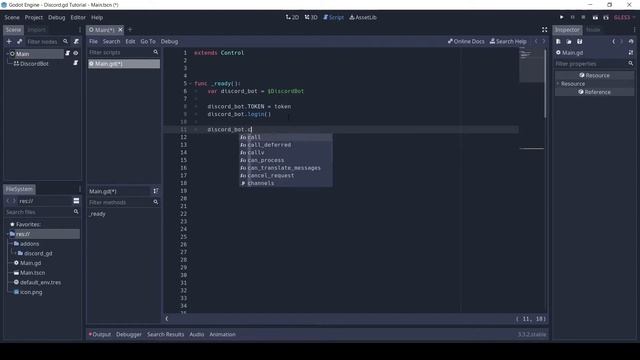The width and height of the screenshot is (640, 360).
Task: Open the Search Results panel
Action: pos(165,334)
